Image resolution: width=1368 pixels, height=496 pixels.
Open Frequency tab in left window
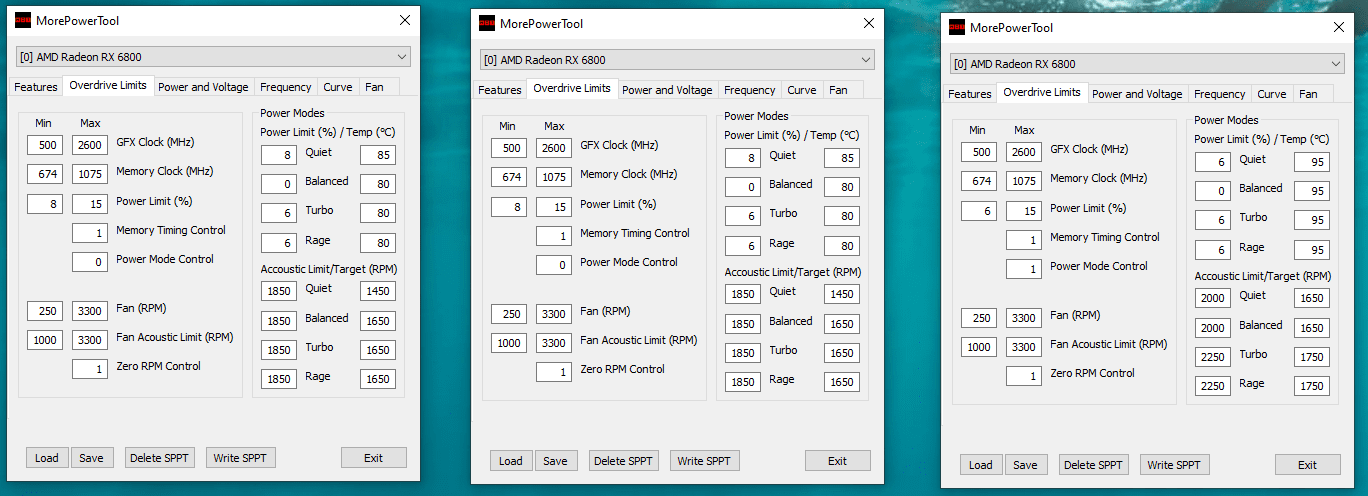point(285,87)
